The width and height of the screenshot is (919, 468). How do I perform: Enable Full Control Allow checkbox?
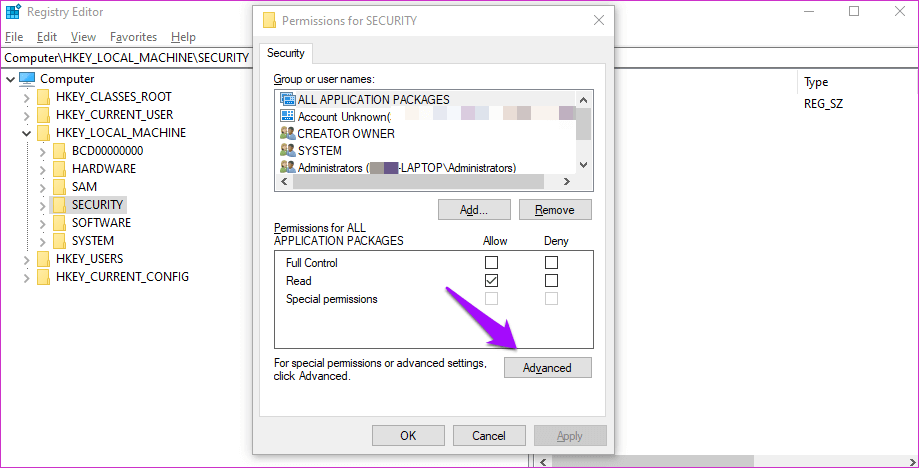click(x=491, y=263)
